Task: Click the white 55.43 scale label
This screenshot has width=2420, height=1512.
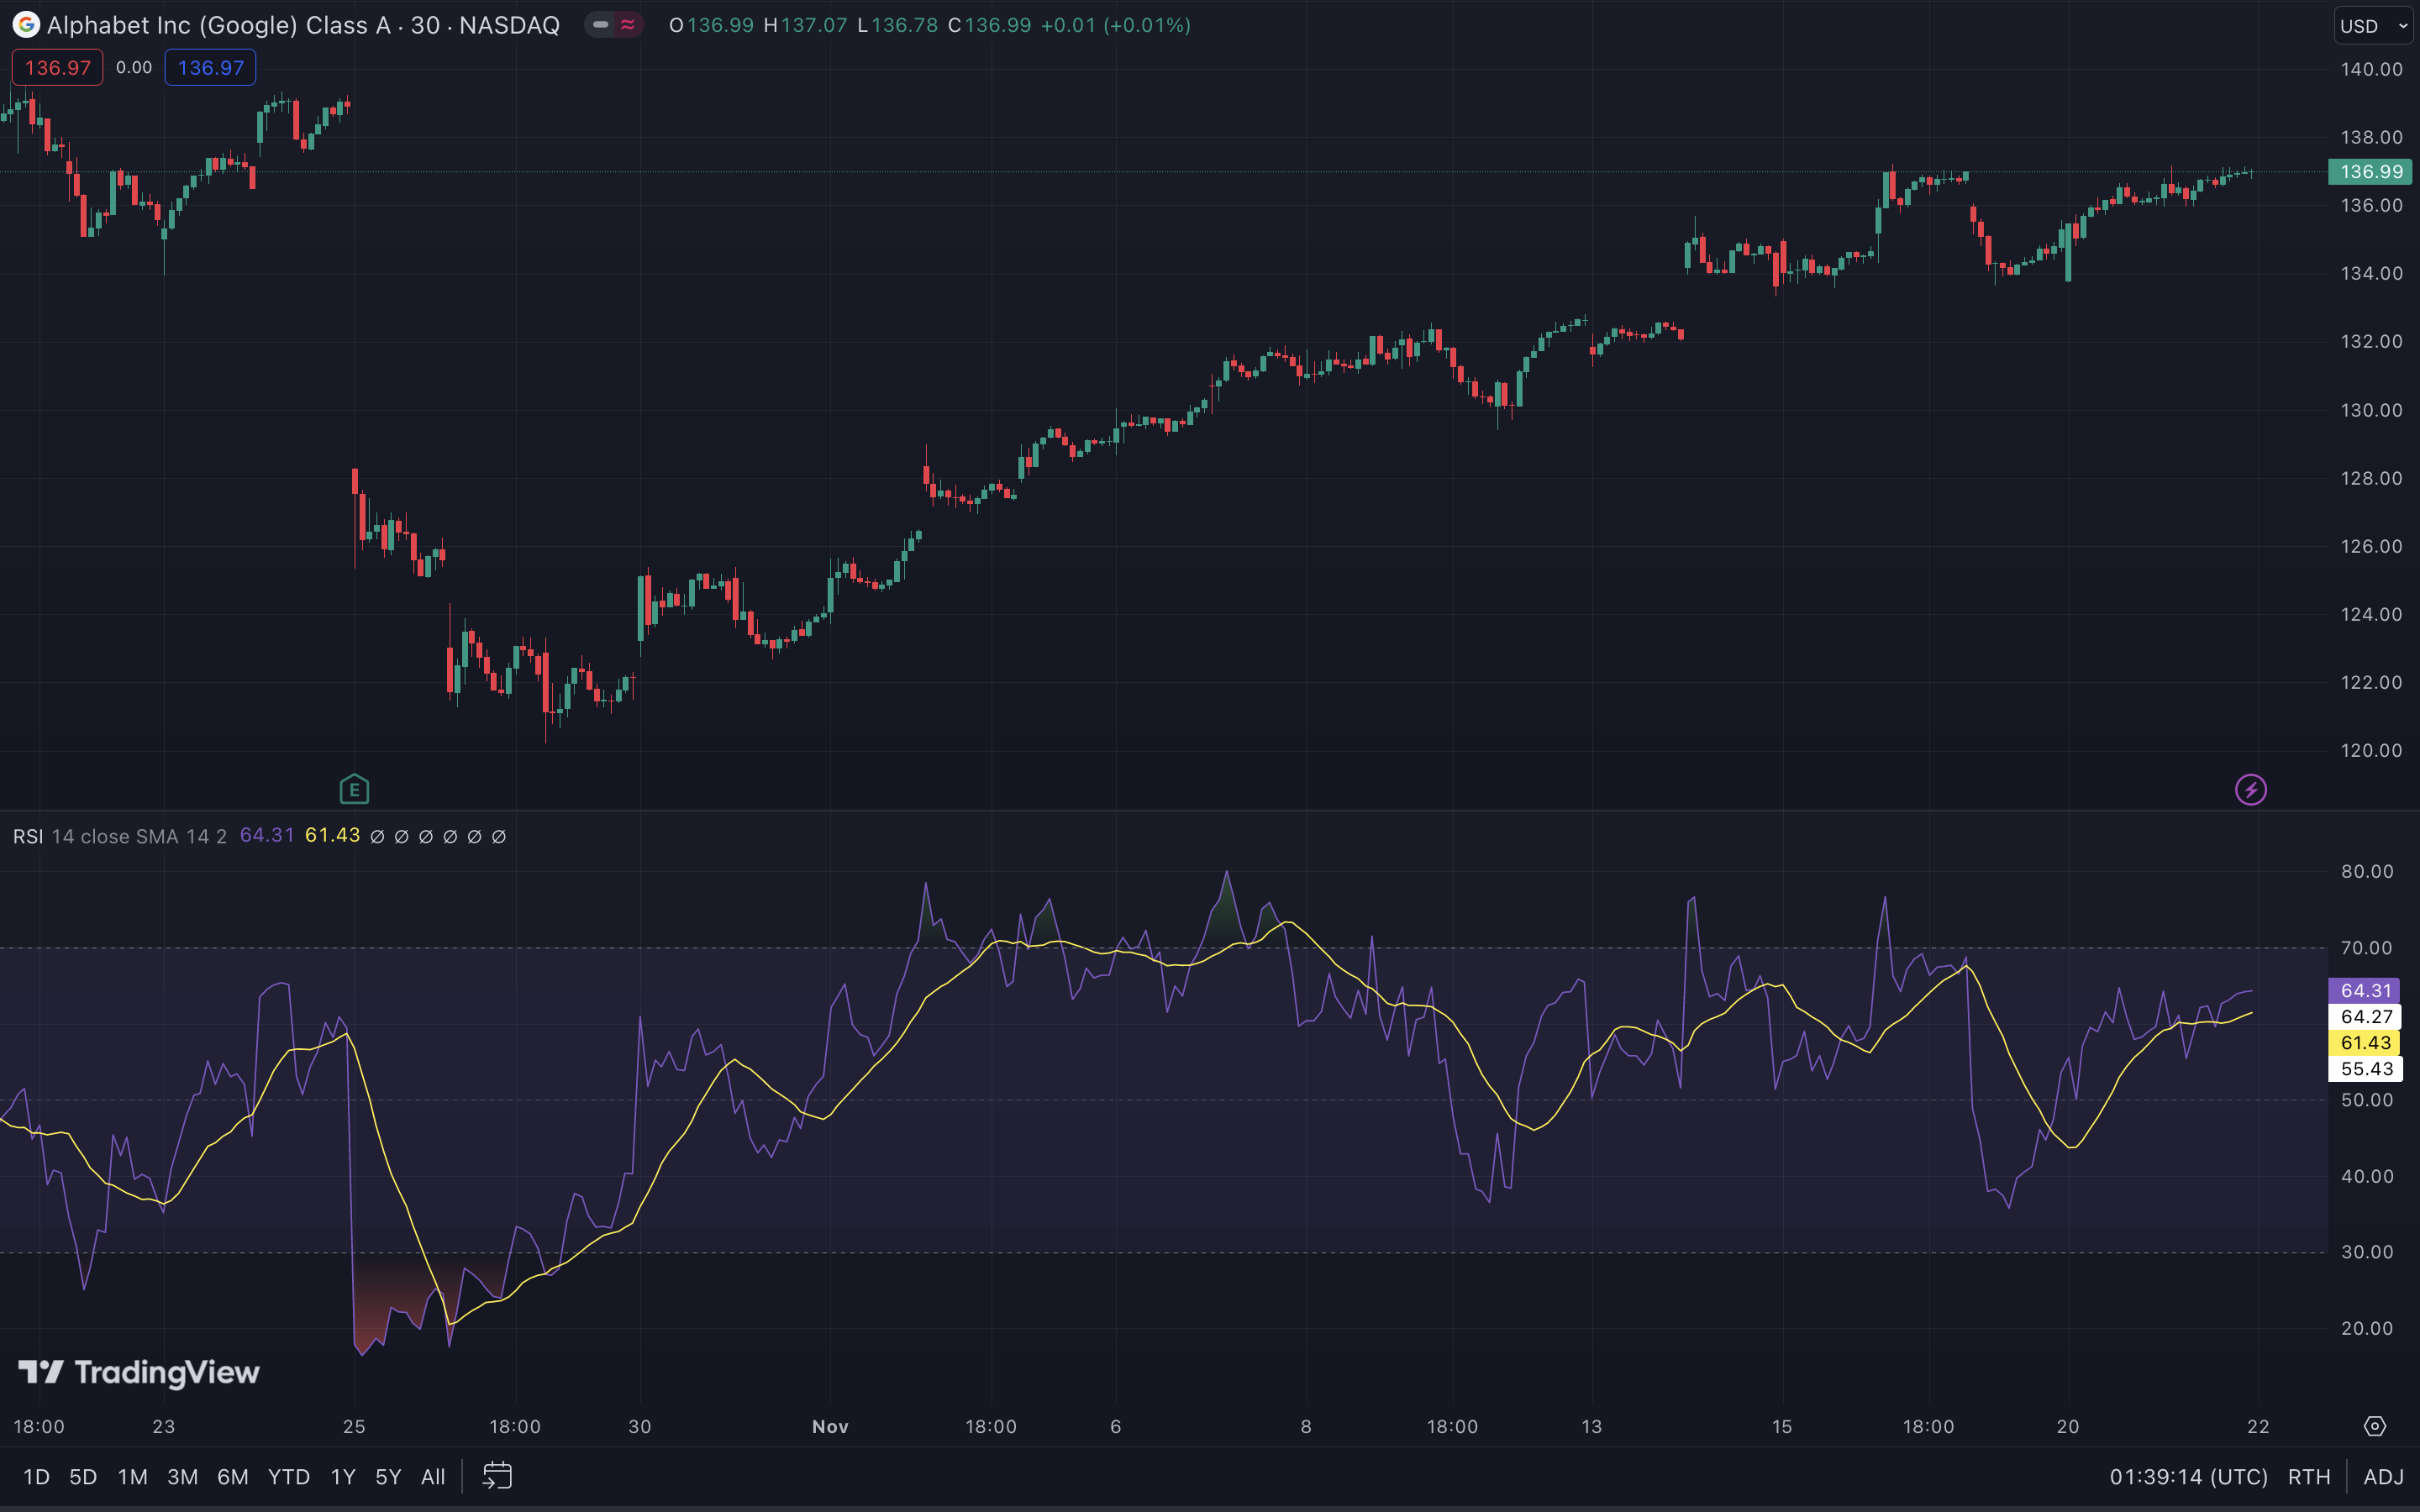Action: (x=2364, y=1069)
